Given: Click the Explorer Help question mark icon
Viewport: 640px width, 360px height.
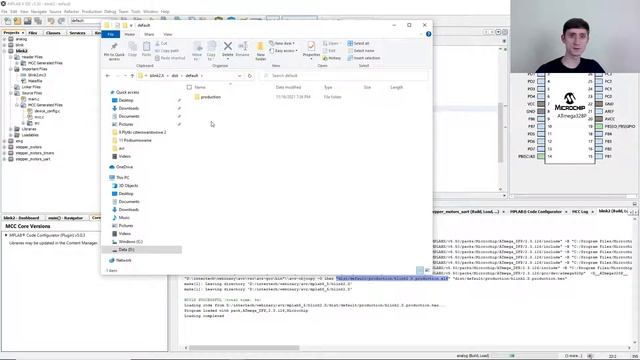Looking at the screenshot, I should [429, 34].
